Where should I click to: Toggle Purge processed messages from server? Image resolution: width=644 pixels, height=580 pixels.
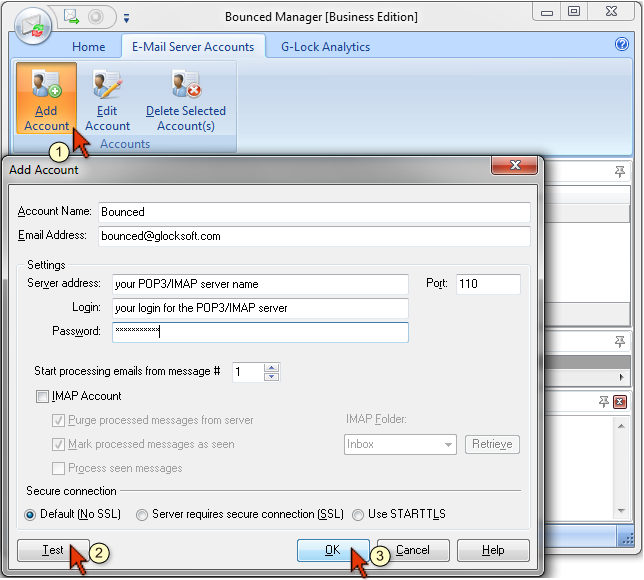click(58, 420)
